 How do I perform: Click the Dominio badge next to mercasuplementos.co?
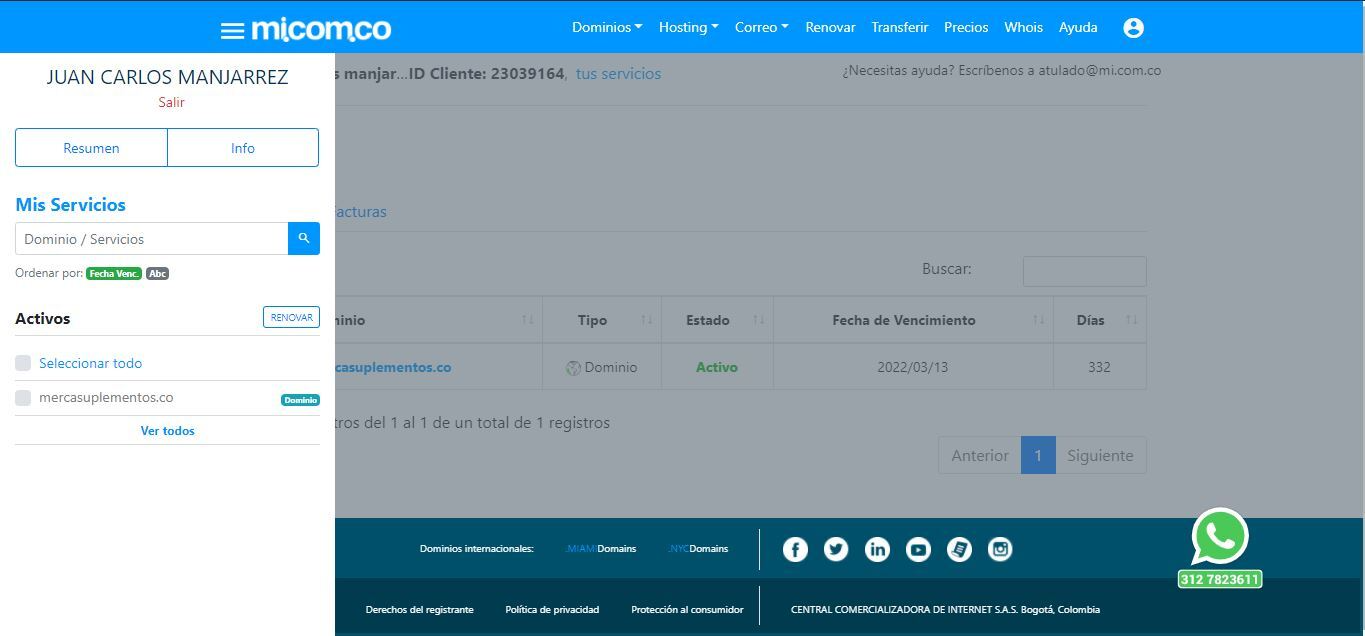click(300, 399)
